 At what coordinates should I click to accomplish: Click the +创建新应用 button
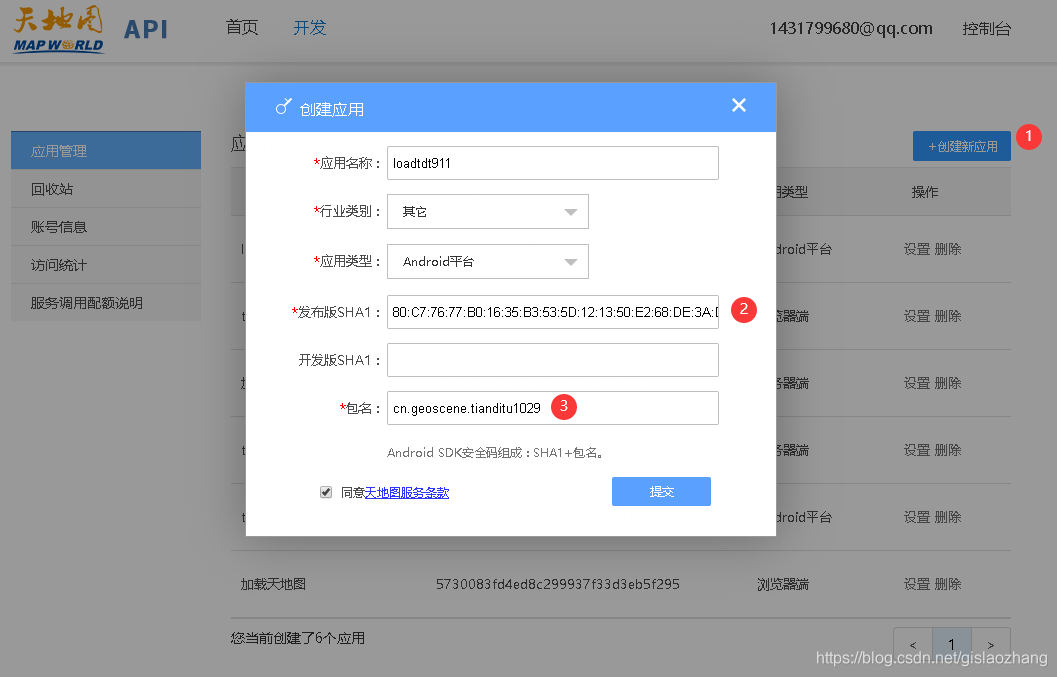(962, 146)
